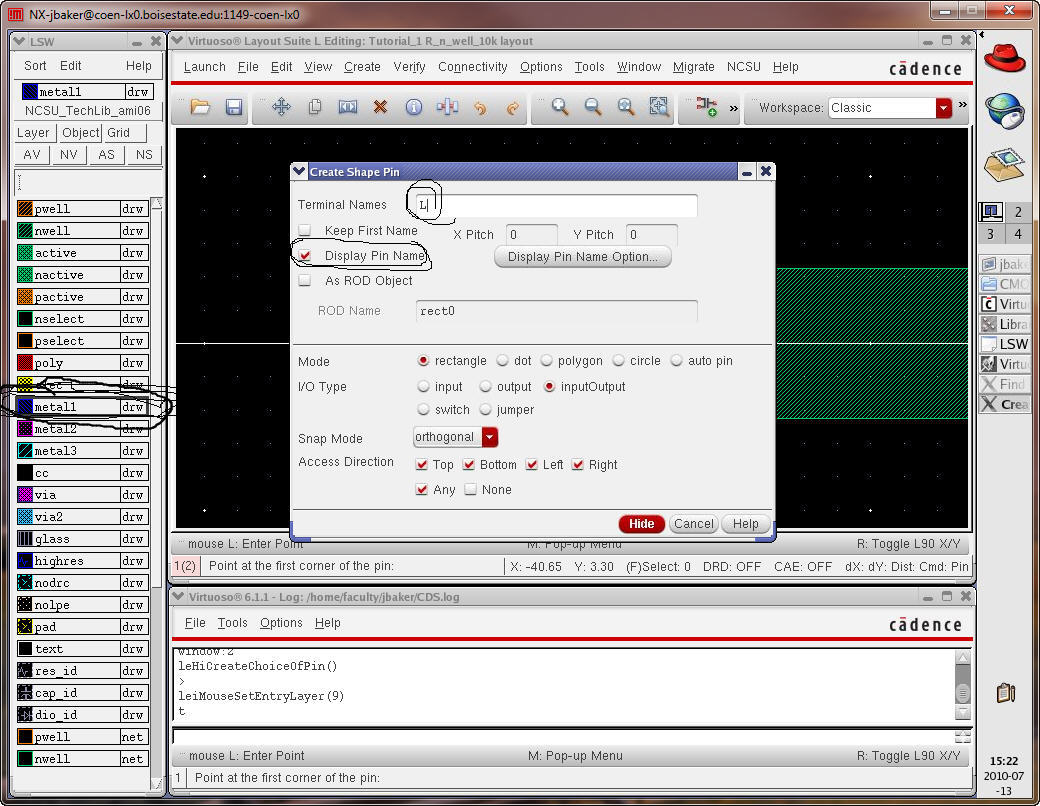
Task: Select the metal2 layer color swatch
Action: (26, 429)
